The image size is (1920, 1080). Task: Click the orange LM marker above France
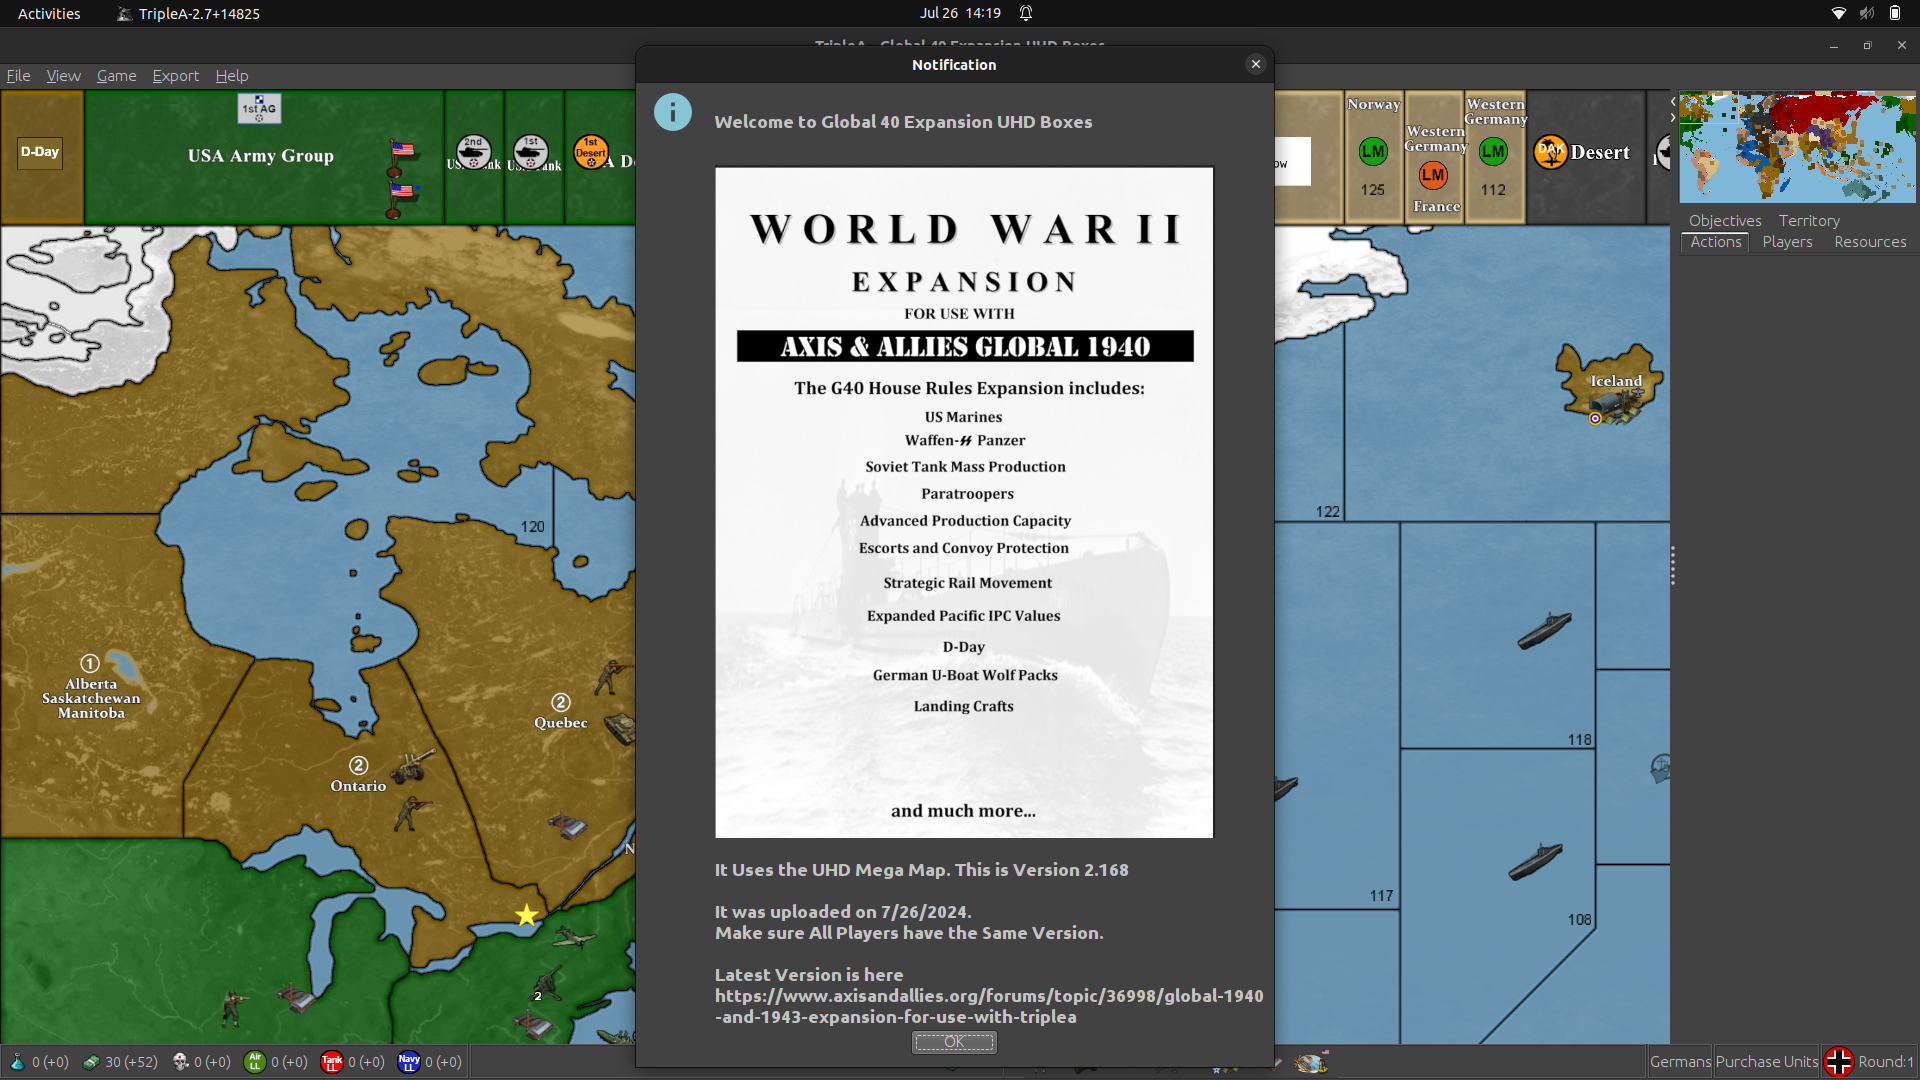(x=1433, y=175)
